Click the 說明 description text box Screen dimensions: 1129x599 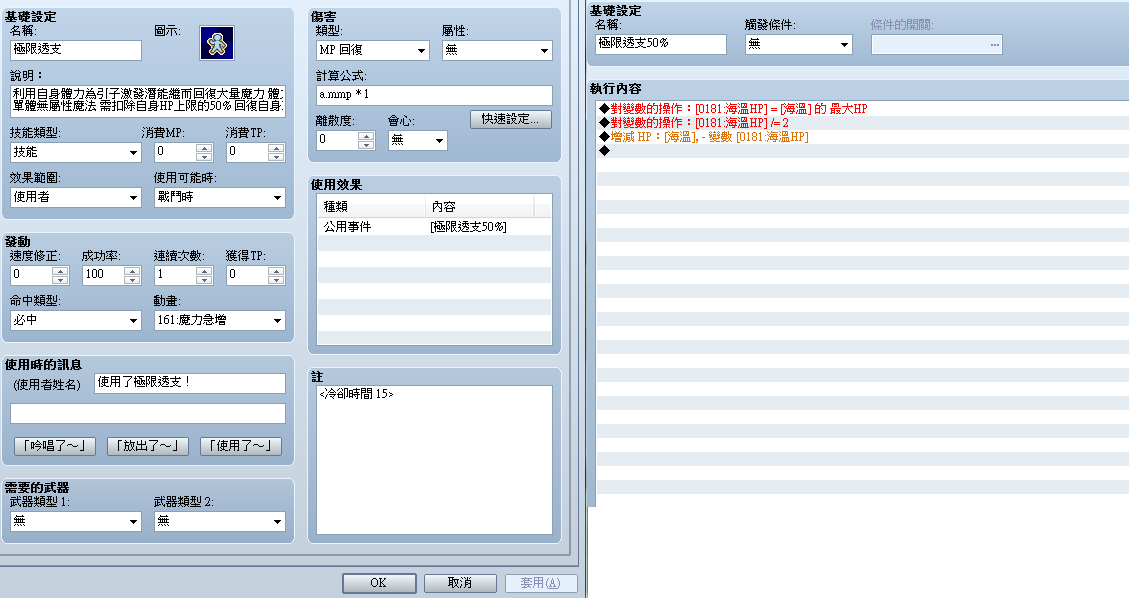[148, 101]
